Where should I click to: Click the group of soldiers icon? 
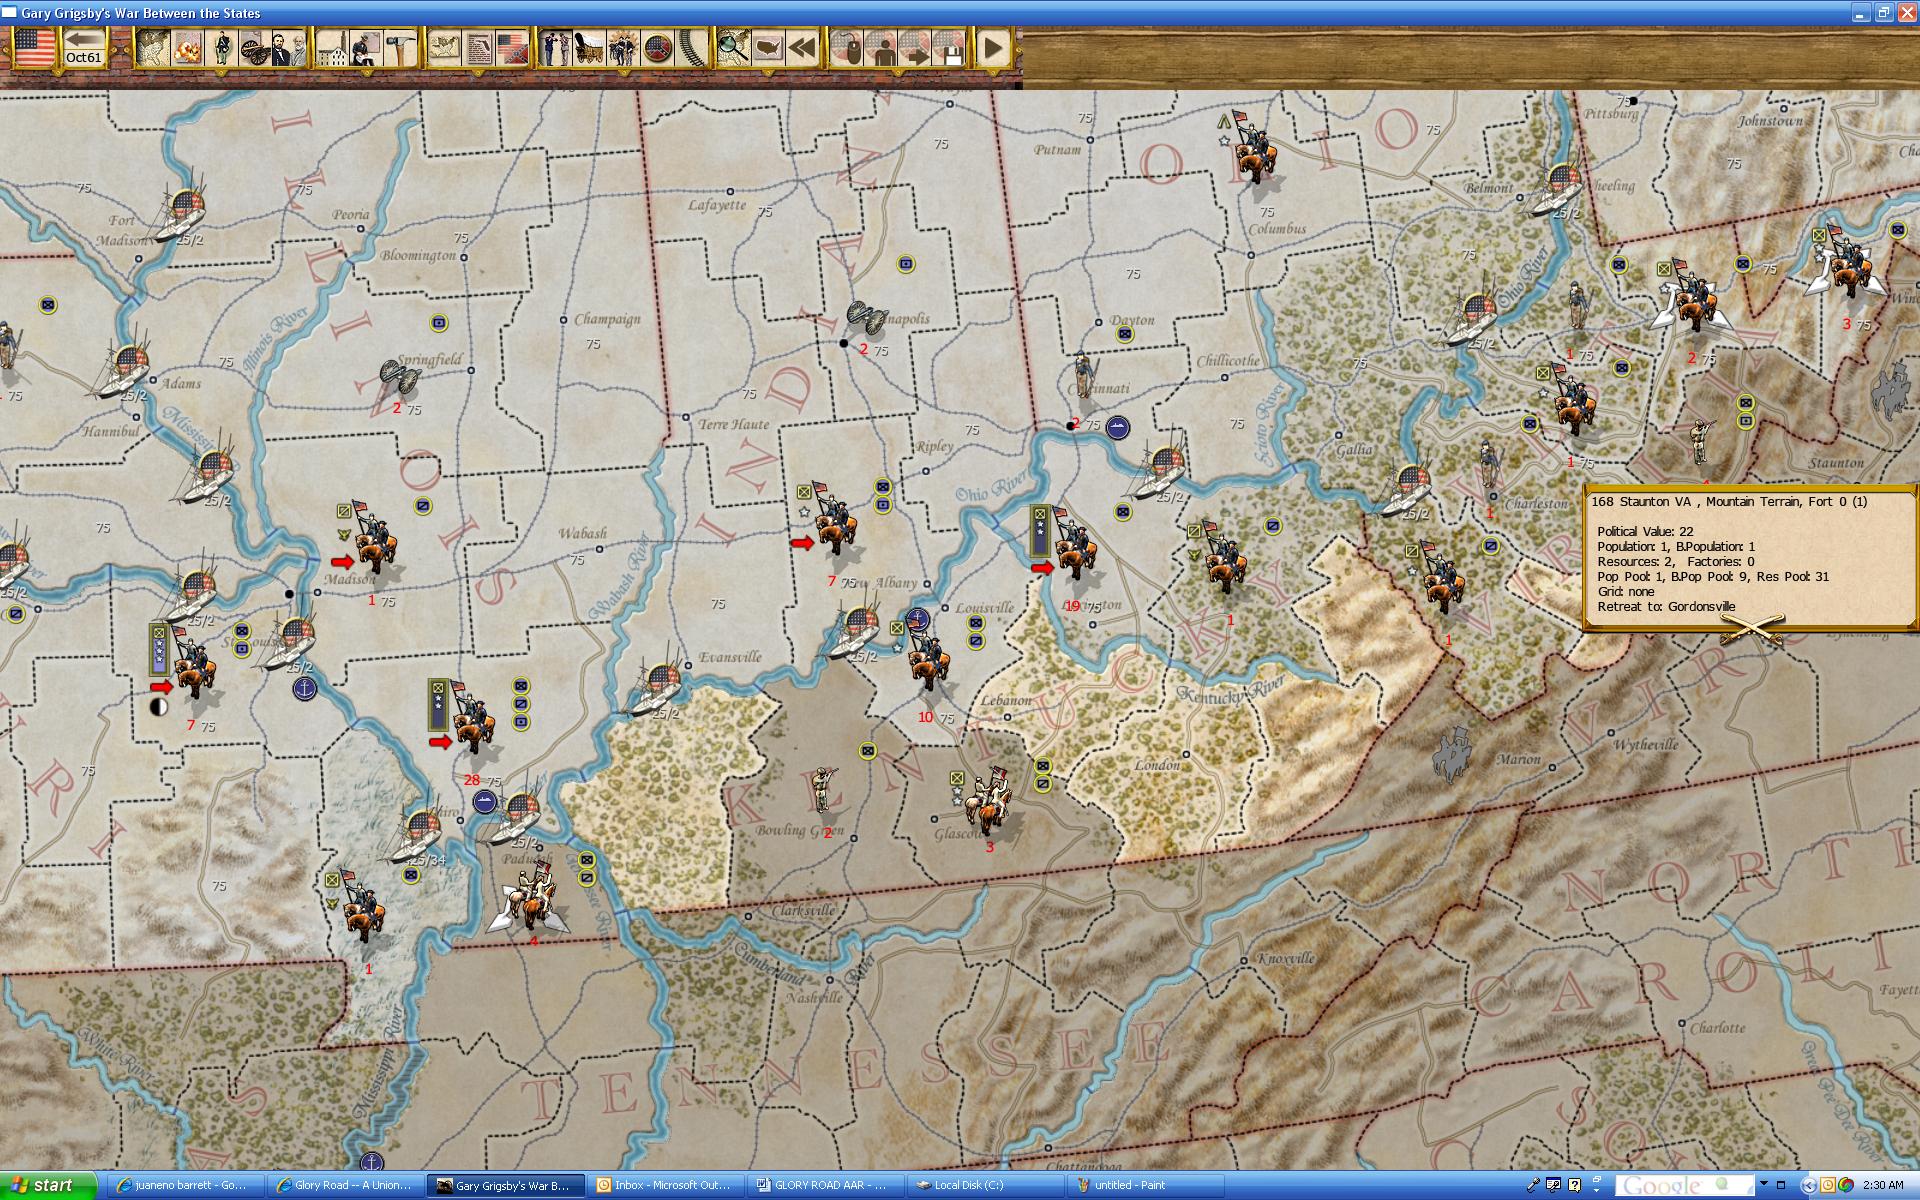(x=624, y=47)
